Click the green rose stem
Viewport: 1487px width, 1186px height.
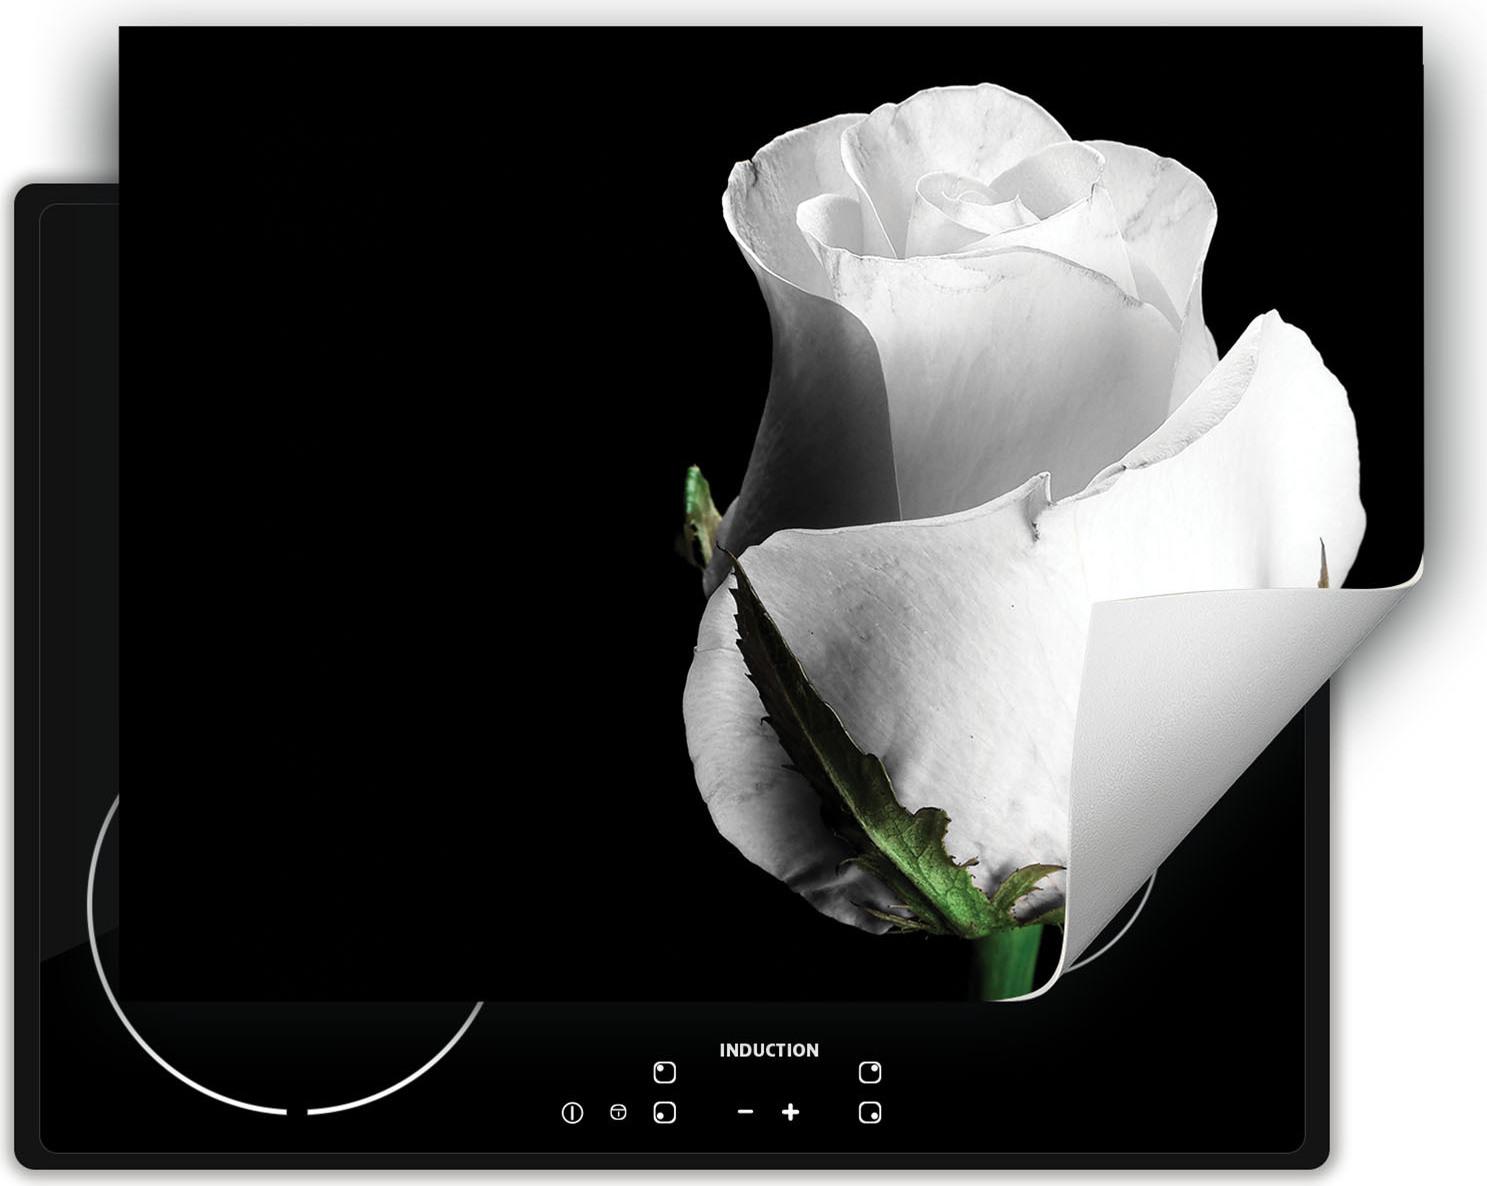point(1008,962)
